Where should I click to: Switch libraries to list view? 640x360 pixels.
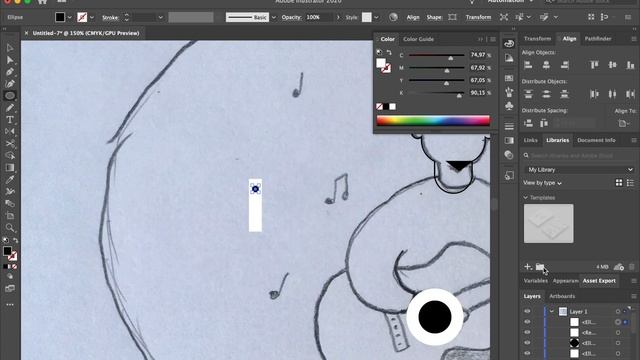(630, 182)
